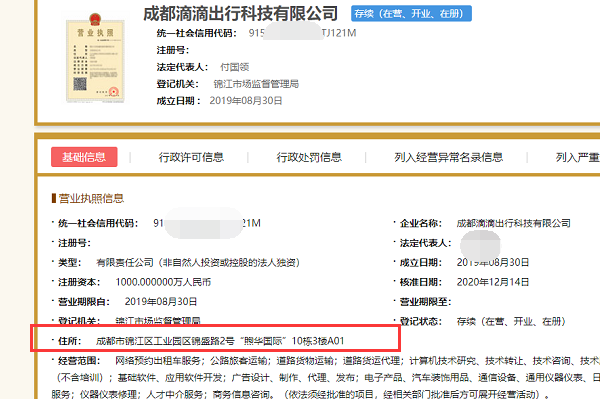Select header establishment date 2019年08月30日
Screen dimensions: 600x399
[246, 101]
